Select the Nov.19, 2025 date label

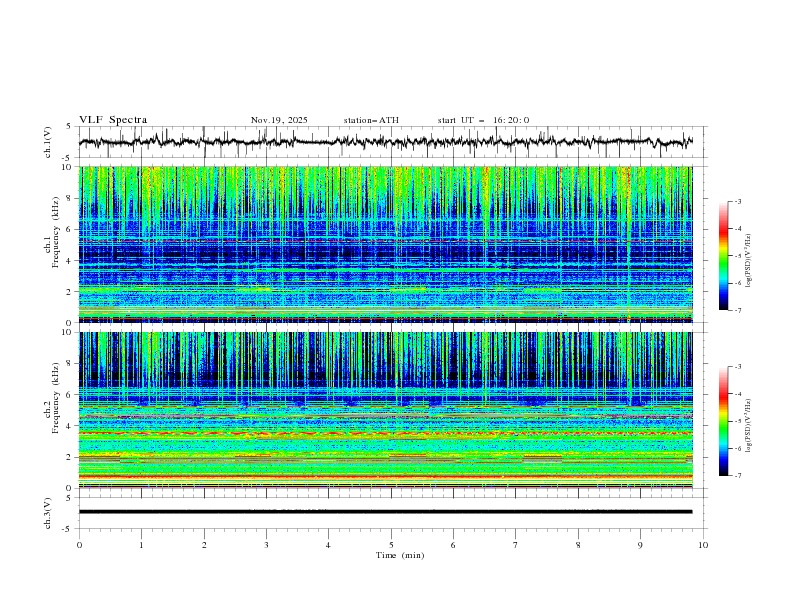coord(279,120)
